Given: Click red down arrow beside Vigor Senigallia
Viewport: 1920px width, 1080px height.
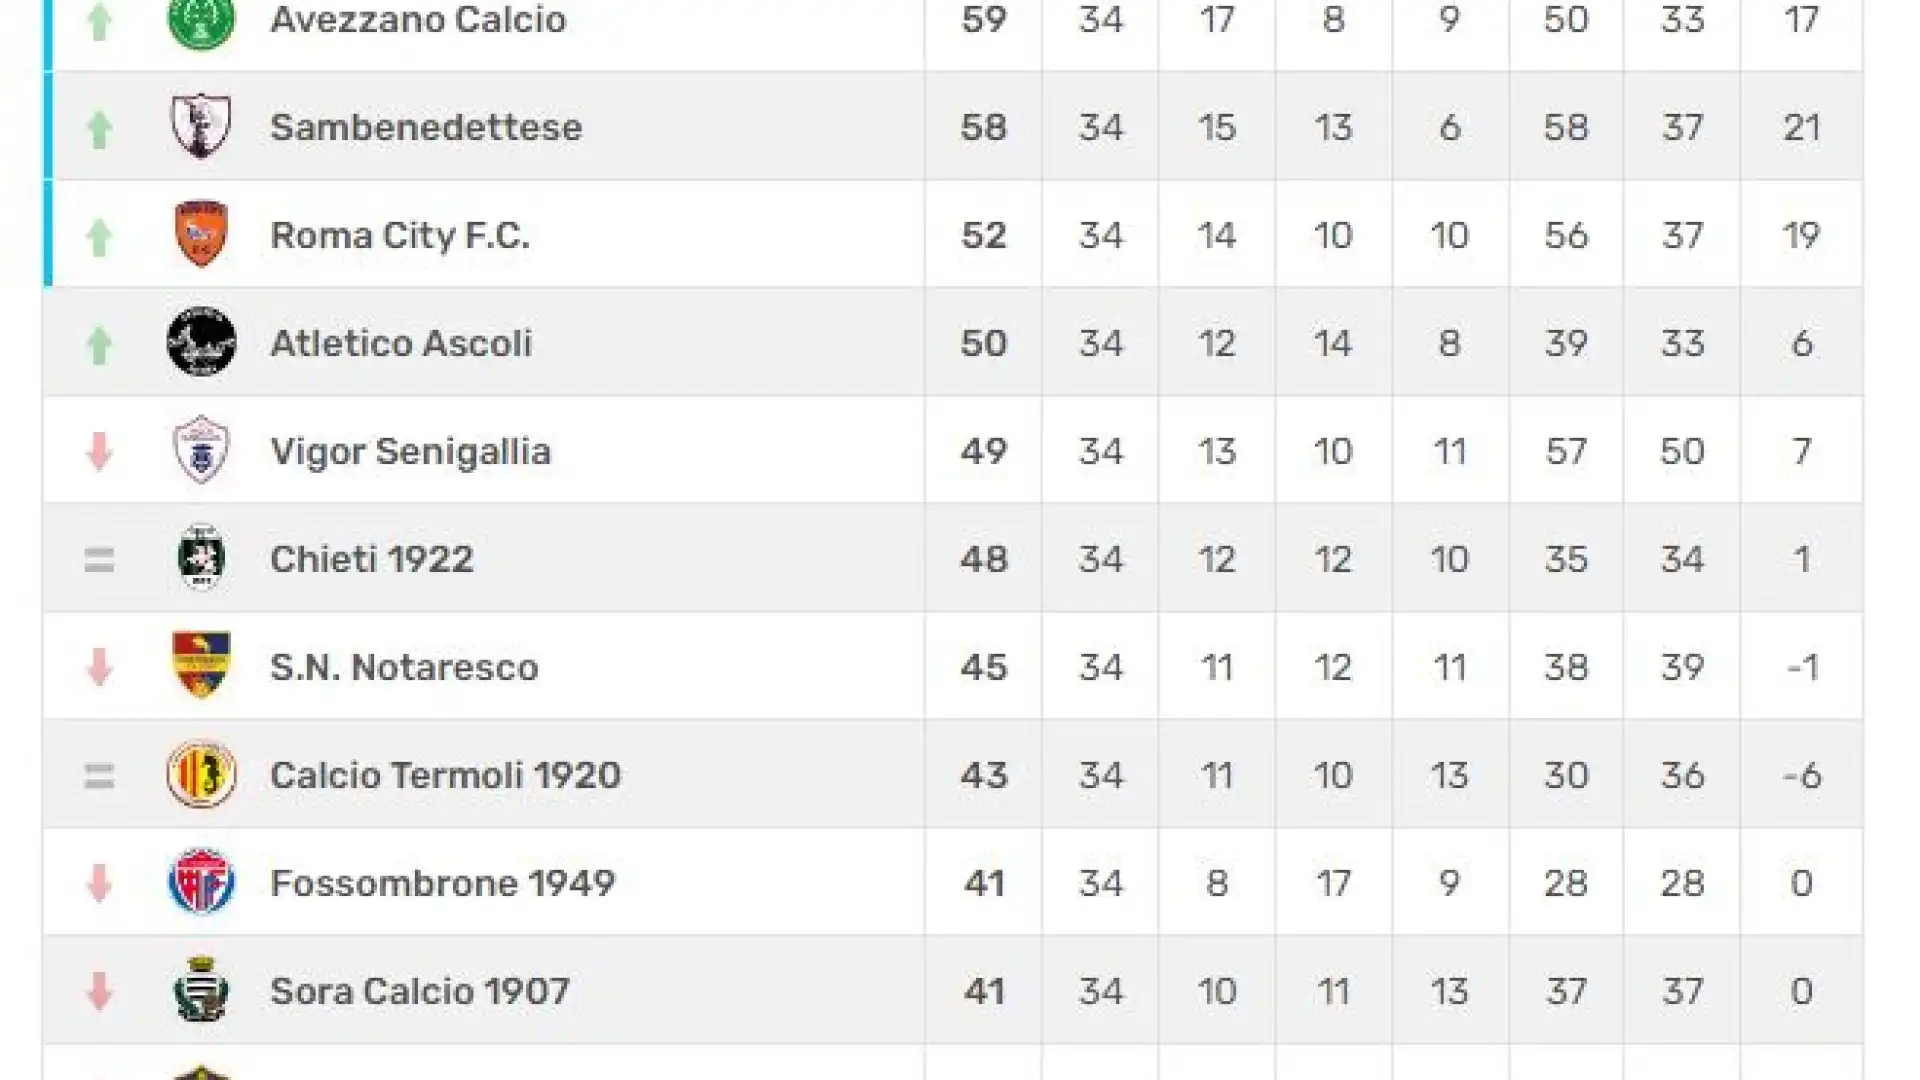Looking at the screenshot, I should coord(98,451).
